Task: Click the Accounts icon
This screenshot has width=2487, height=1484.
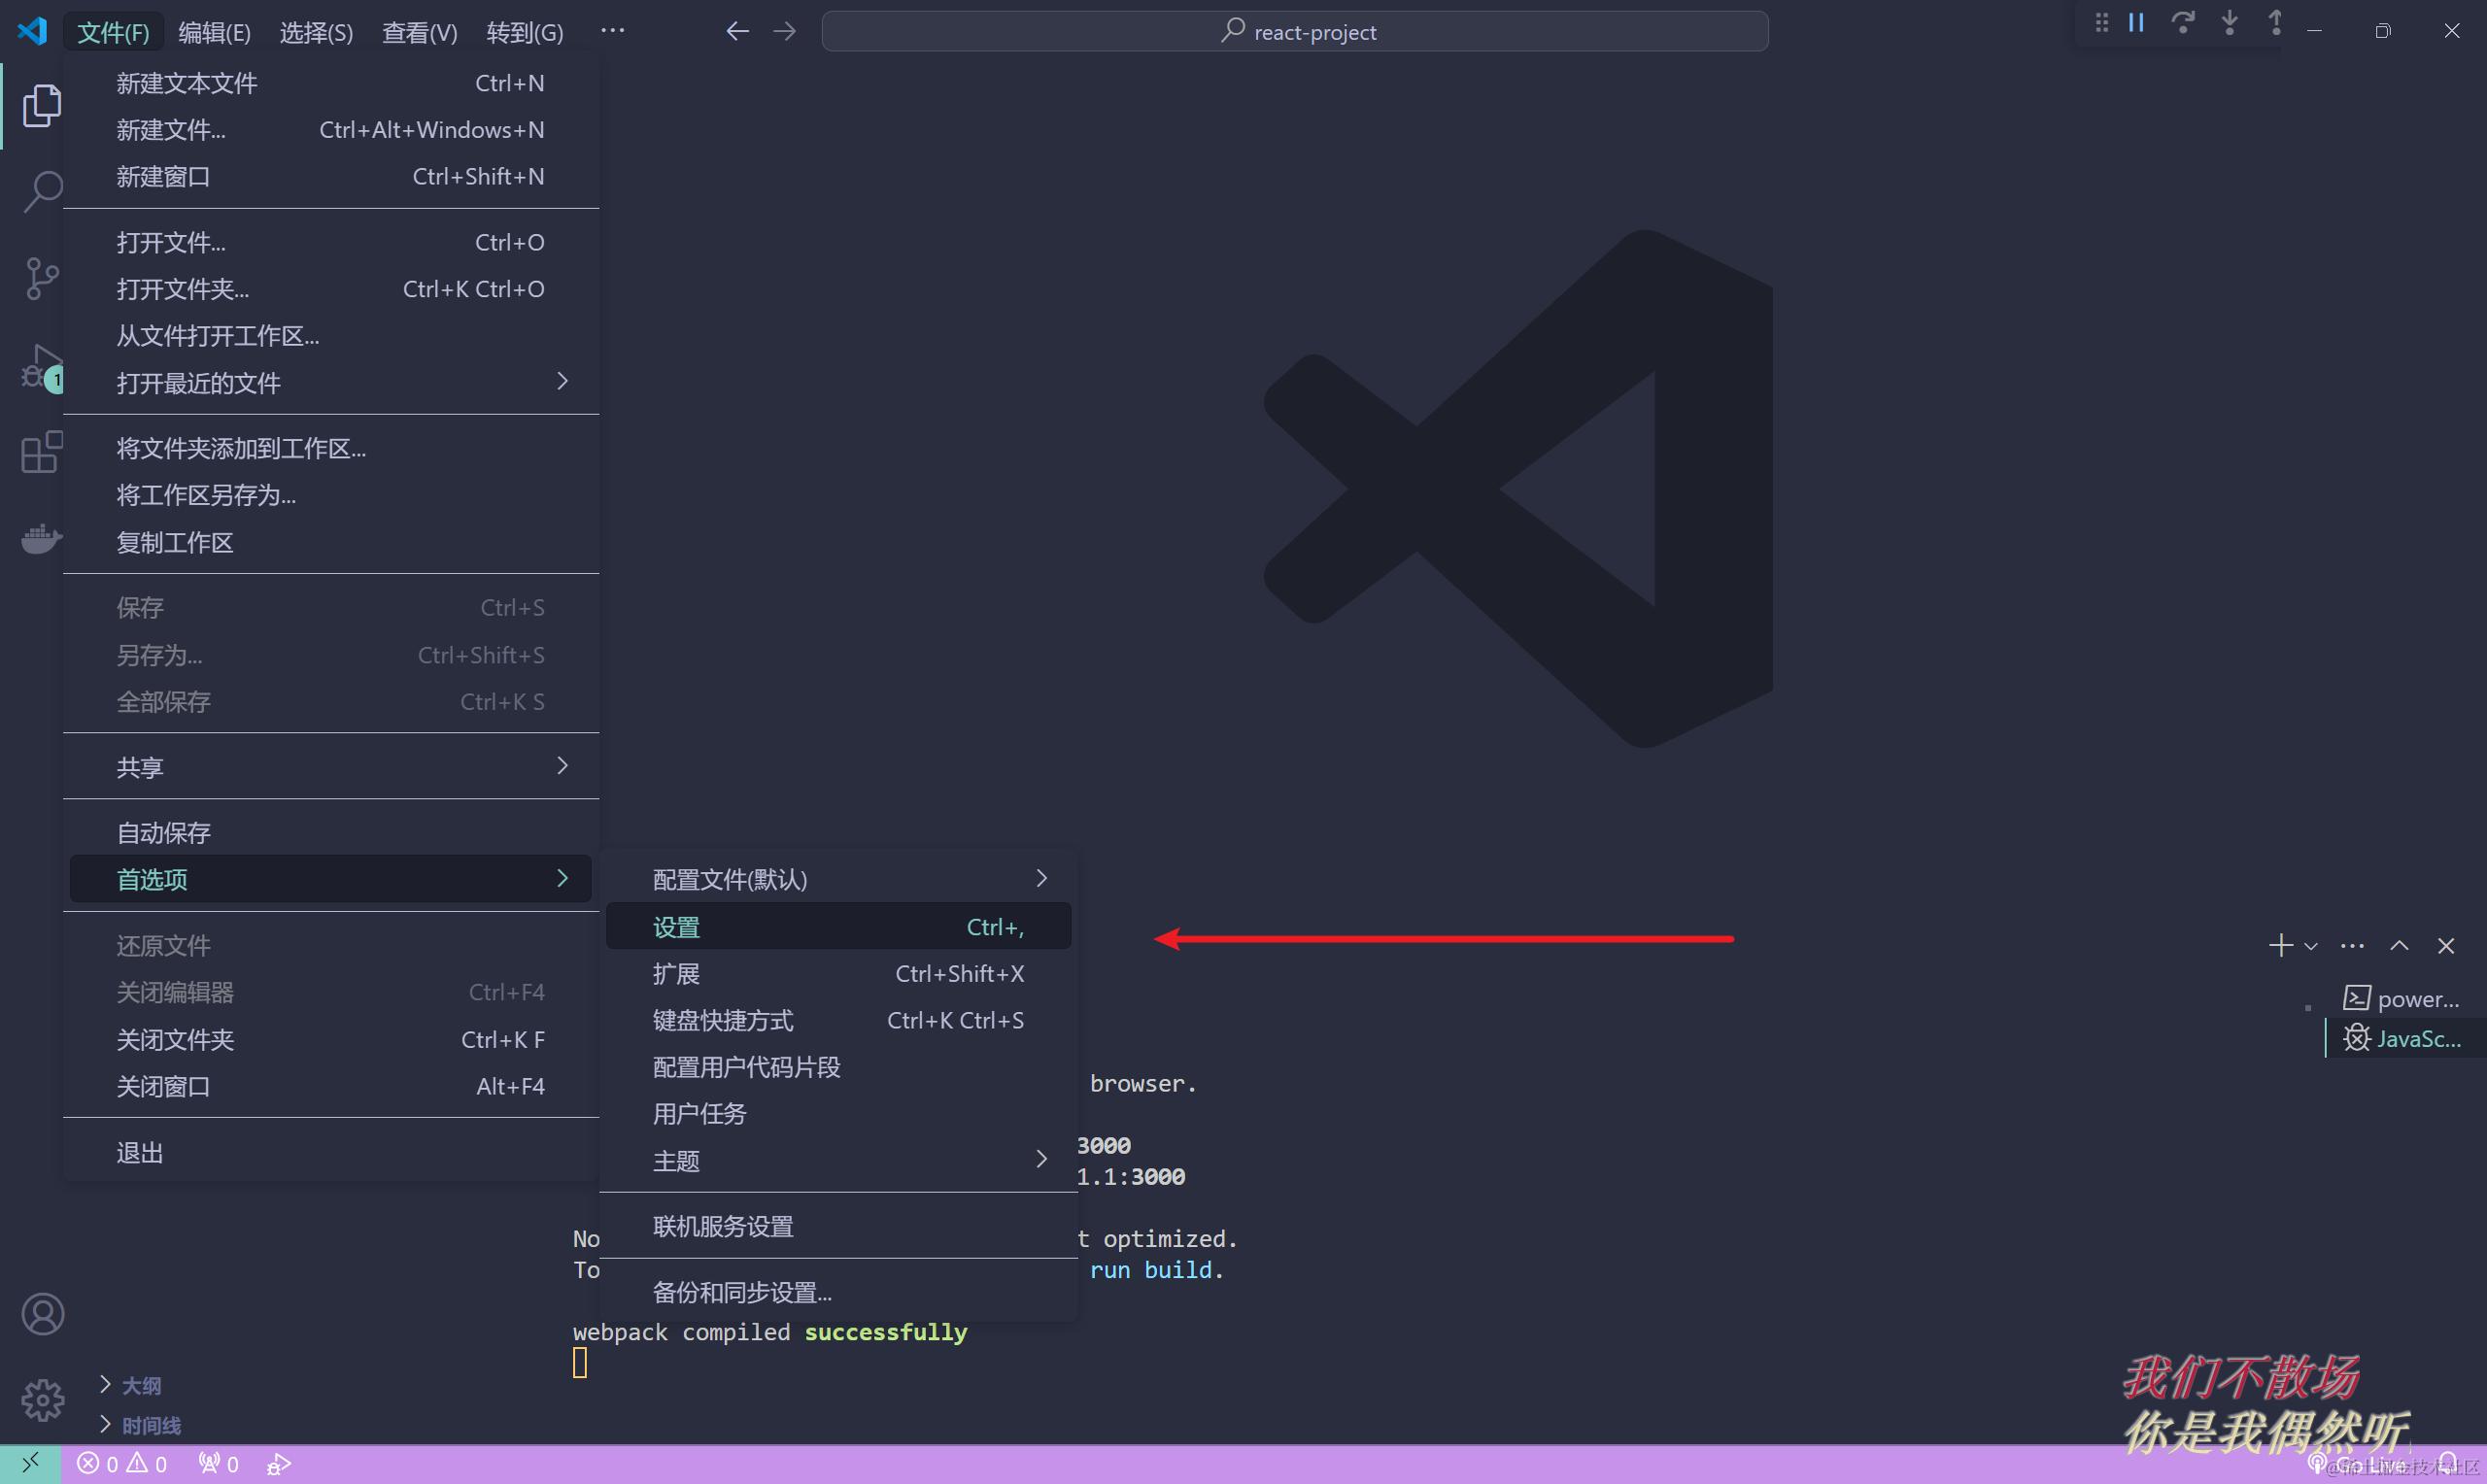Action: (x=42, y=1314)
